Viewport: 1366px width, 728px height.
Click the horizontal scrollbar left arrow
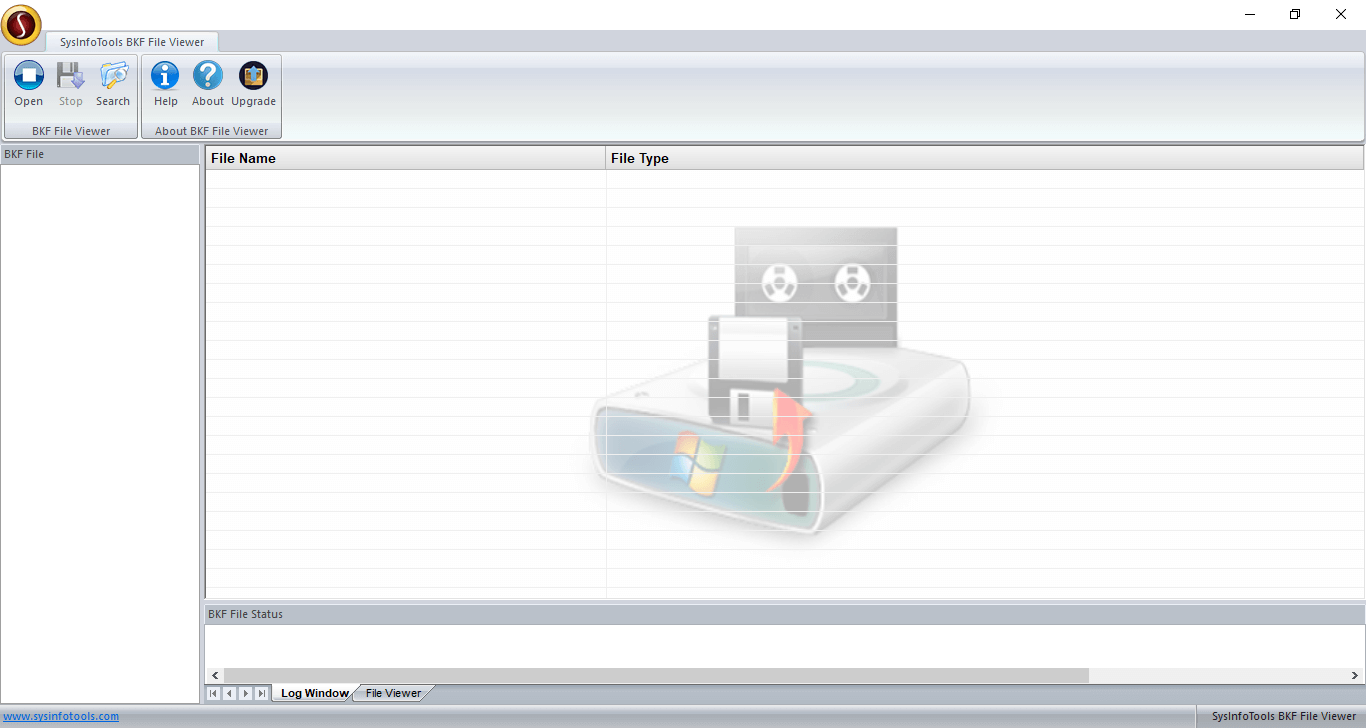[214, 676]
